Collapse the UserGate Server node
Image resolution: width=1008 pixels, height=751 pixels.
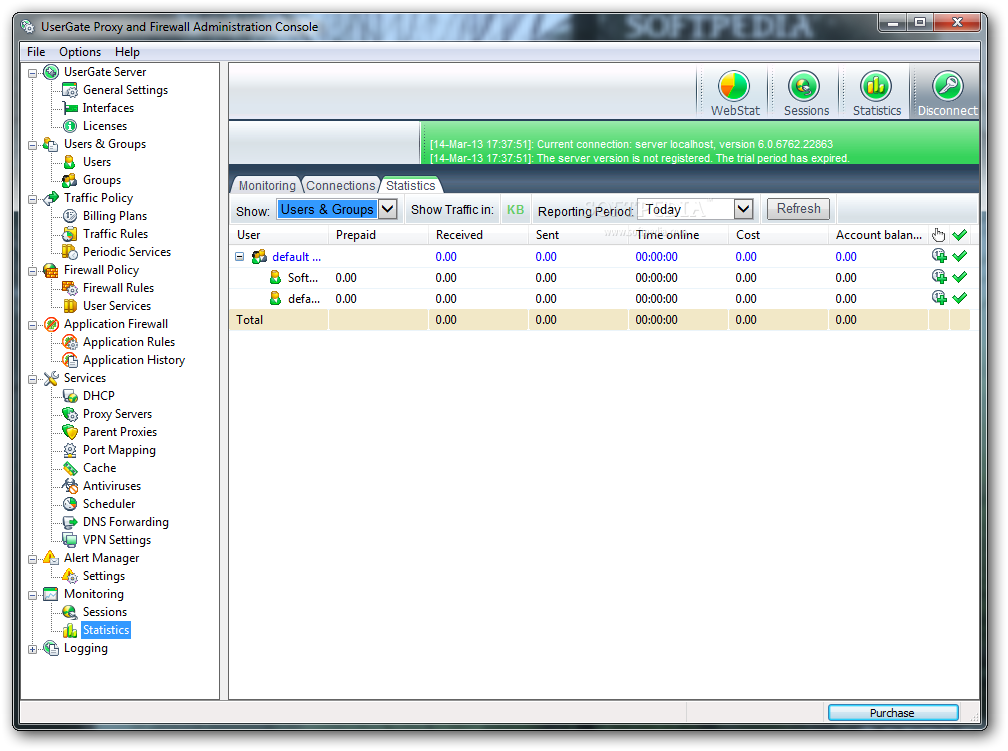point(33,73)
